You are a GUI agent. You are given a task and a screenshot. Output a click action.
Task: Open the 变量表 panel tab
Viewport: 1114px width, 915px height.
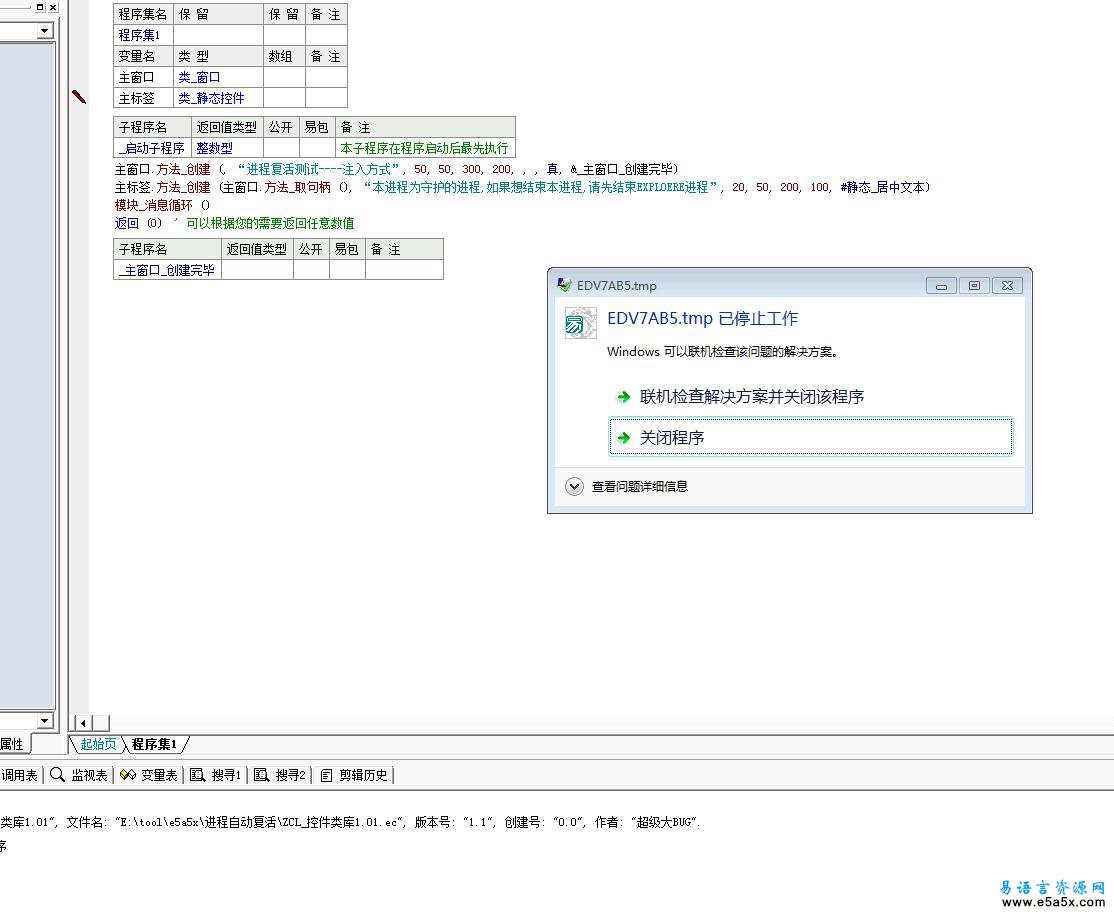point(148,775)
